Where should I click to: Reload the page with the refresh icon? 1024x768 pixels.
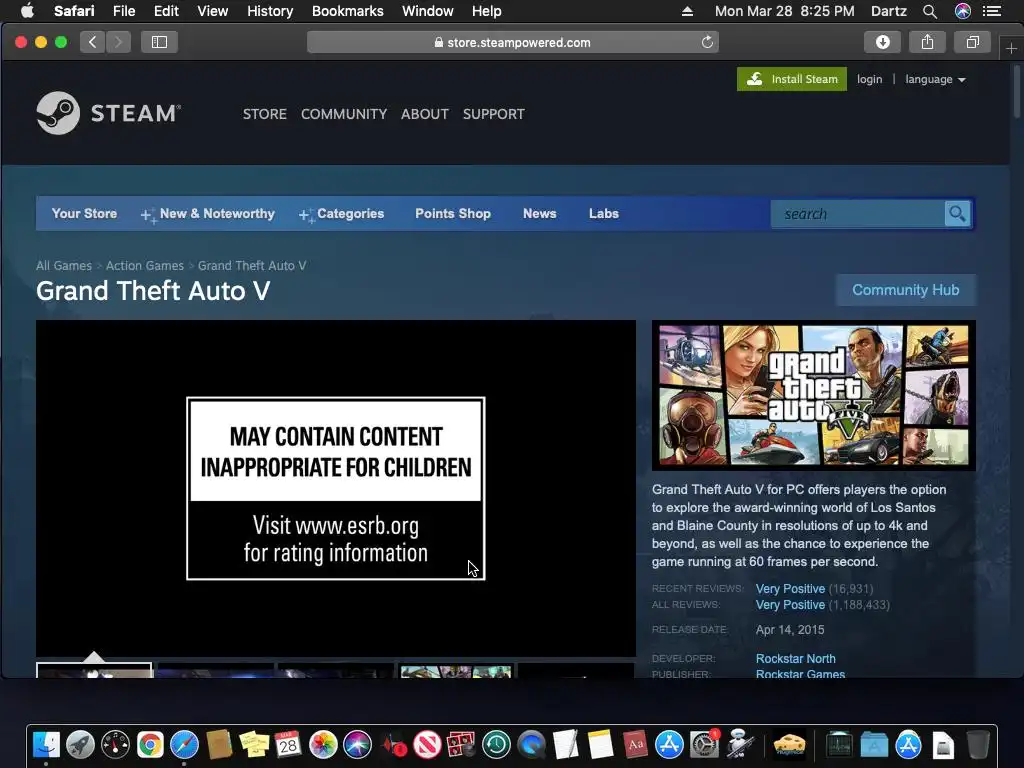point(707,42)
